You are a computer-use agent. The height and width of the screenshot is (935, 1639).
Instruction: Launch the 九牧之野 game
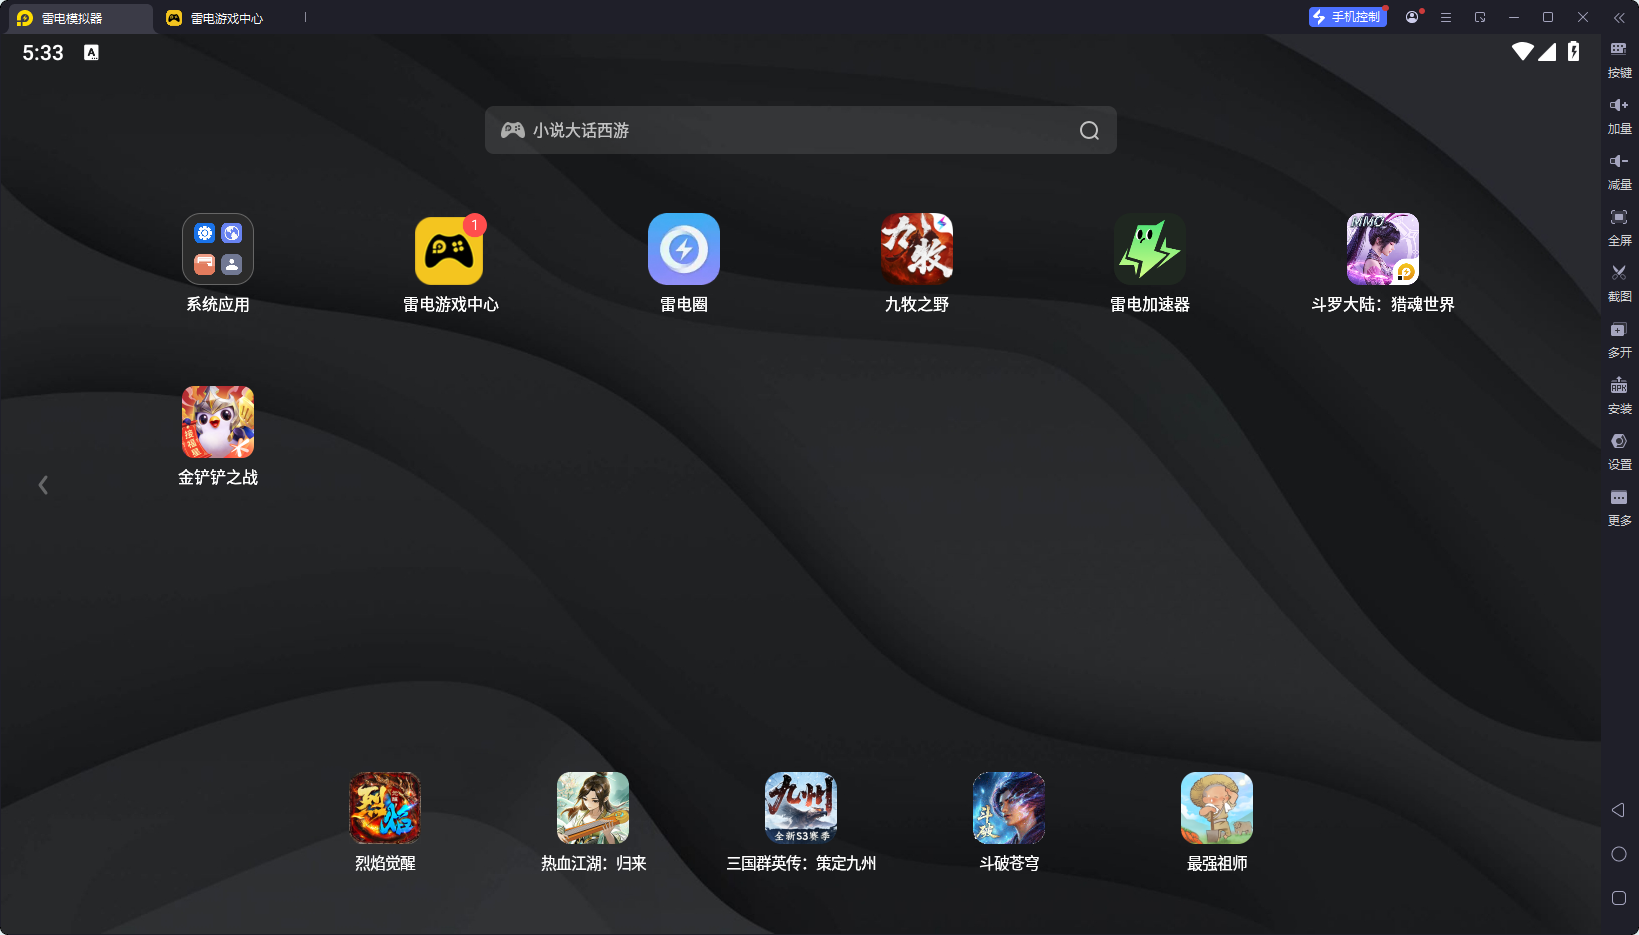917,249
